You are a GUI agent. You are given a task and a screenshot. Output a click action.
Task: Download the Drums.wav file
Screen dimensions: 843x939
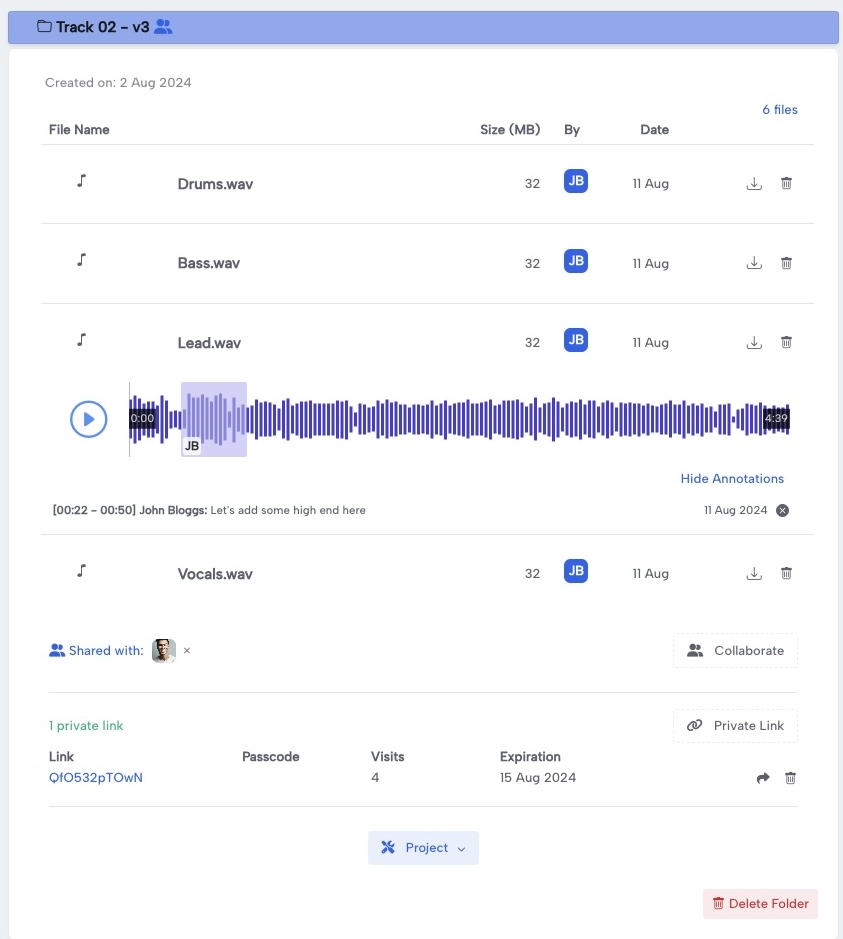(754, 184)
